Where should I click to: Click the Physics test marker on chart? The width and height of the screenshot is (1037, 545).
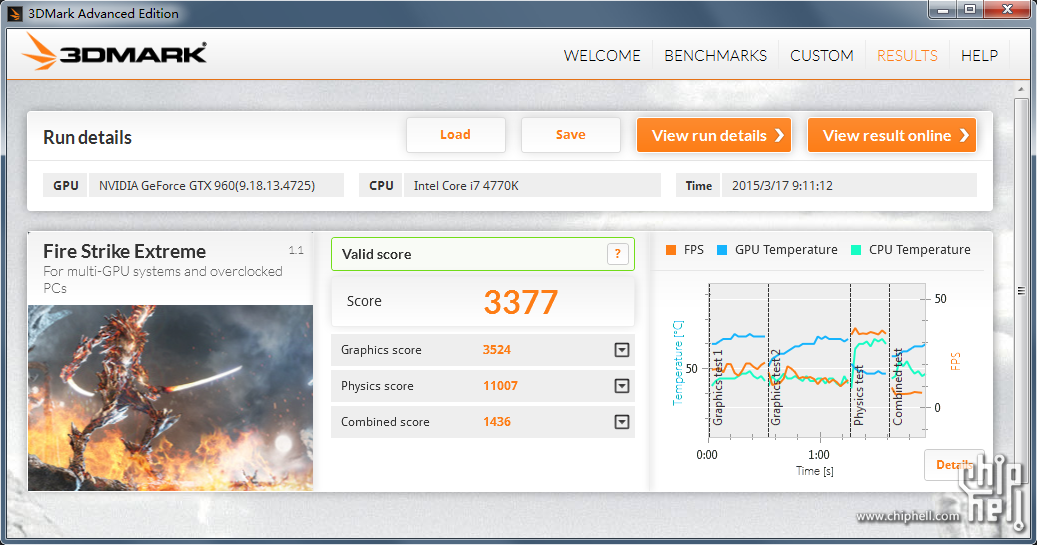859,396
